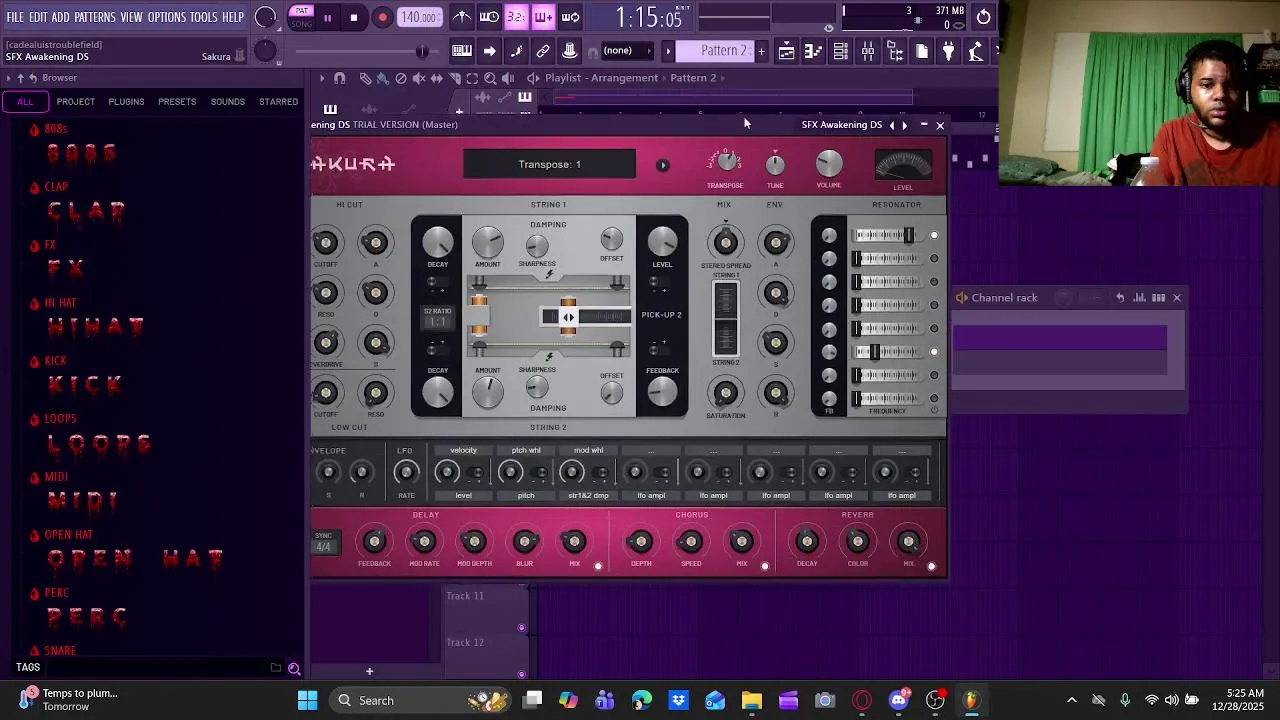
Task: Open the Channel rack graph editor icon
Action: pyautogui.click(x=1139, y=298)
